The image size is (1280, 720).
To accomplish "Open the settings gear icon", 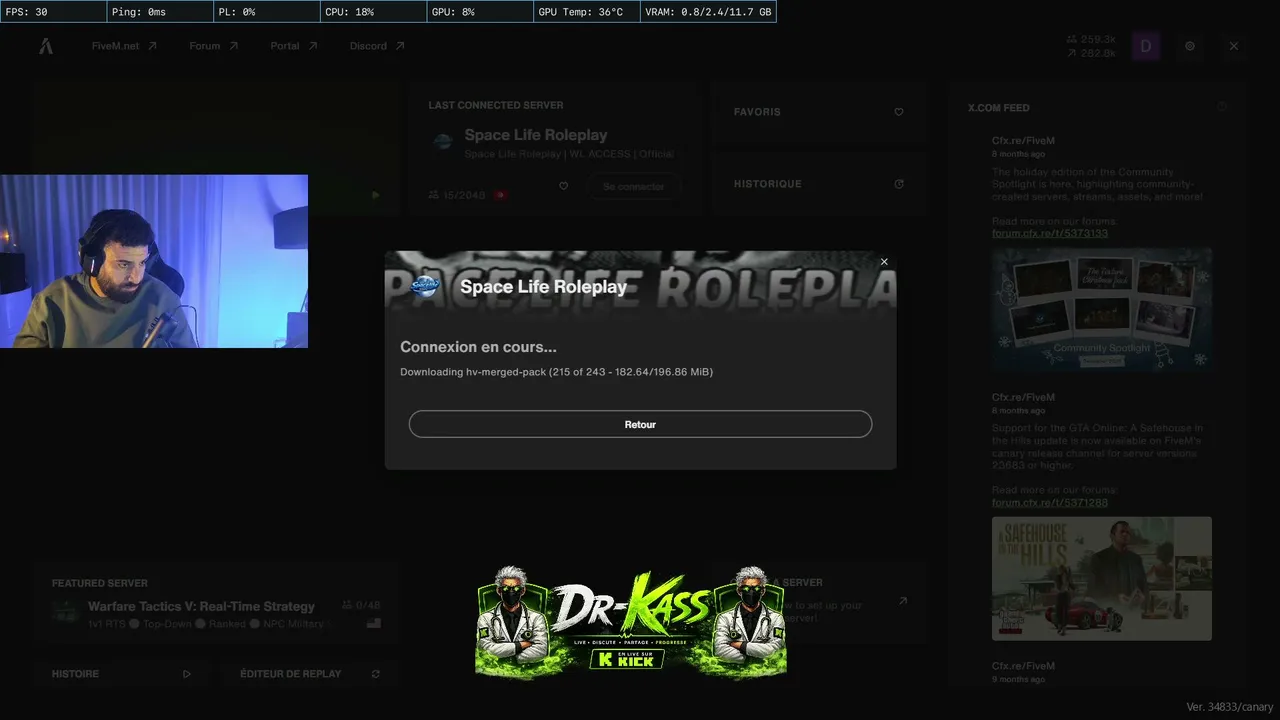I will (1190, 46).
